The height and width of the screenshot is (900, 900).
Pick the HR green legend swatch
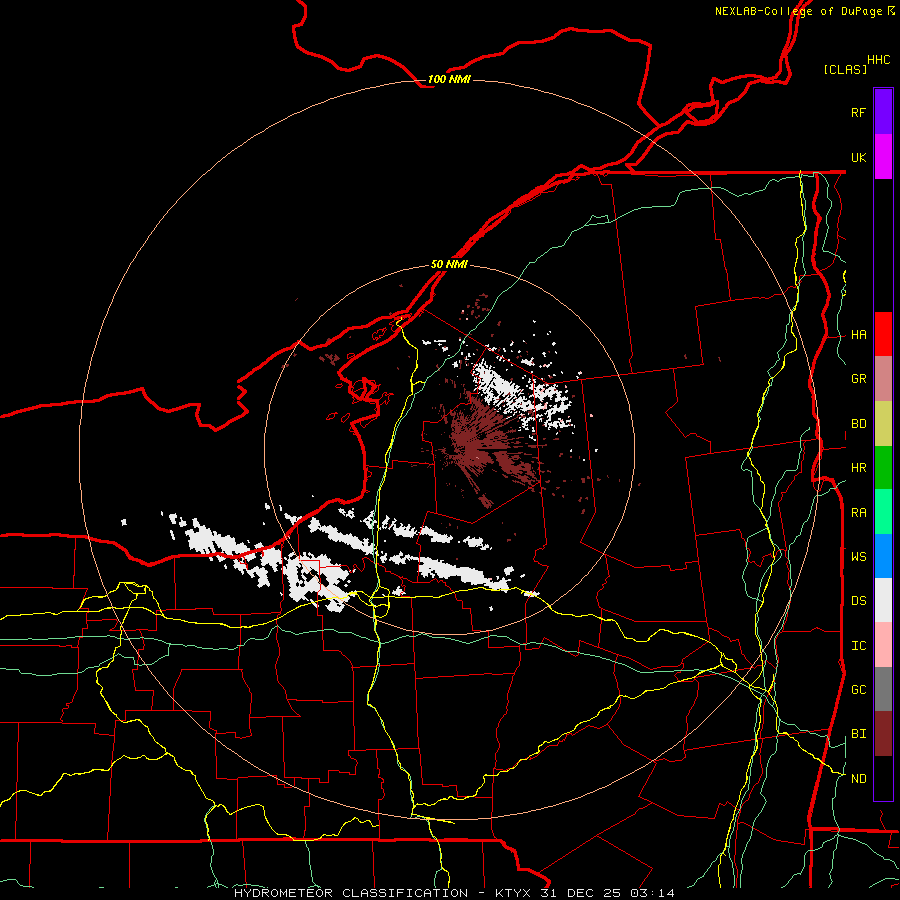click(x=883, y=468)
